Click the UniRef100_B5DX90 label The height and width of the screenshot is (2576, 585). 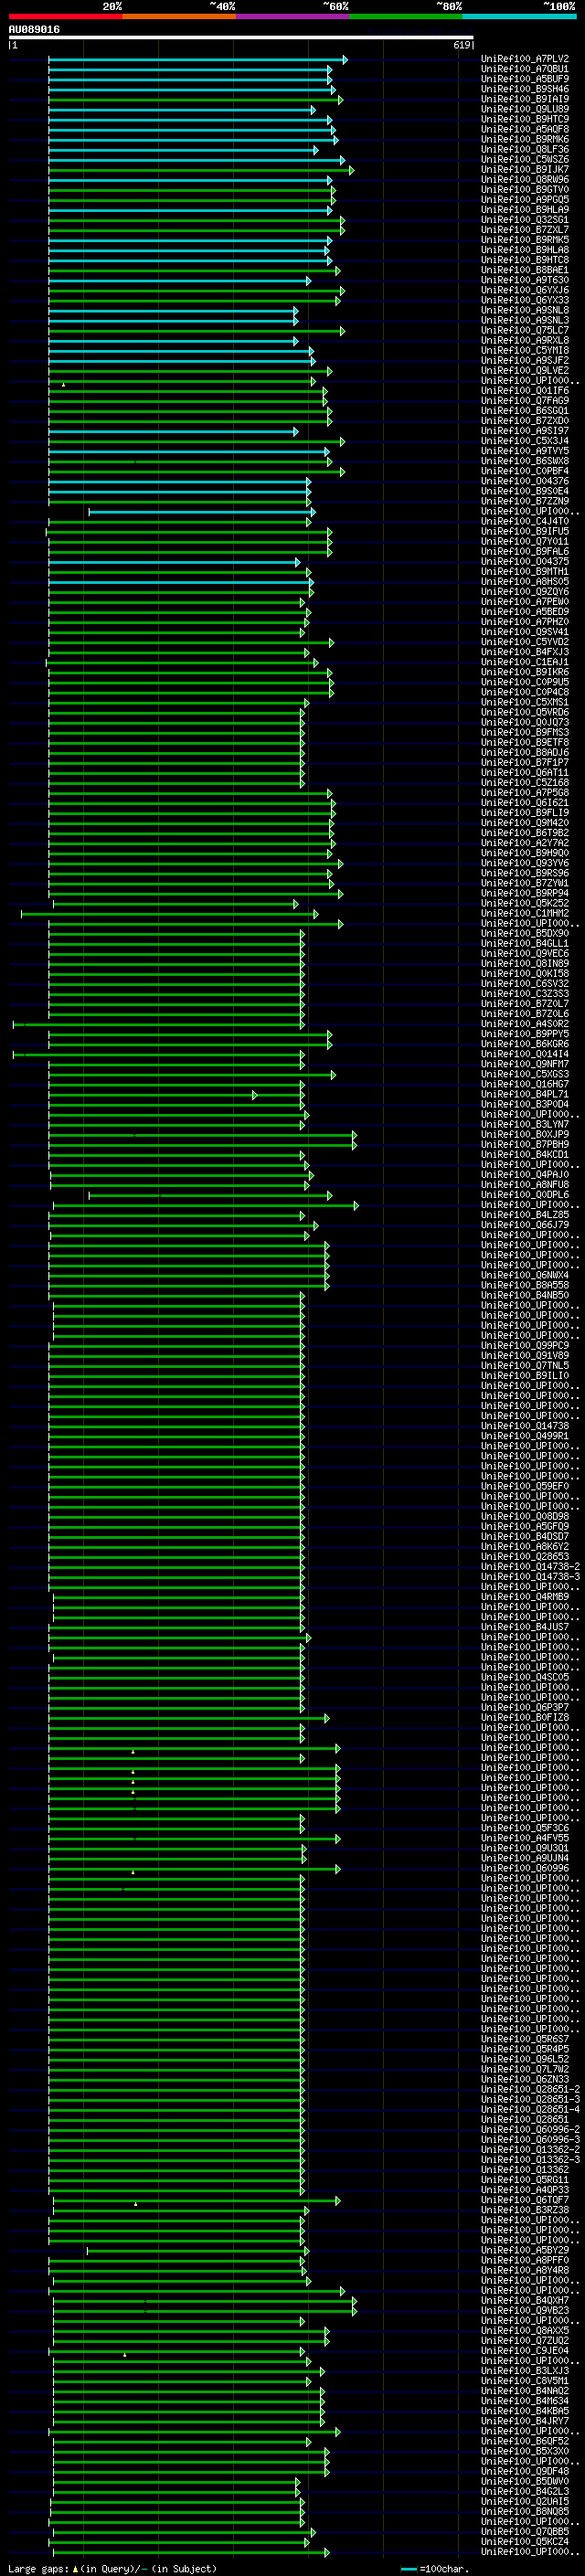525,934
